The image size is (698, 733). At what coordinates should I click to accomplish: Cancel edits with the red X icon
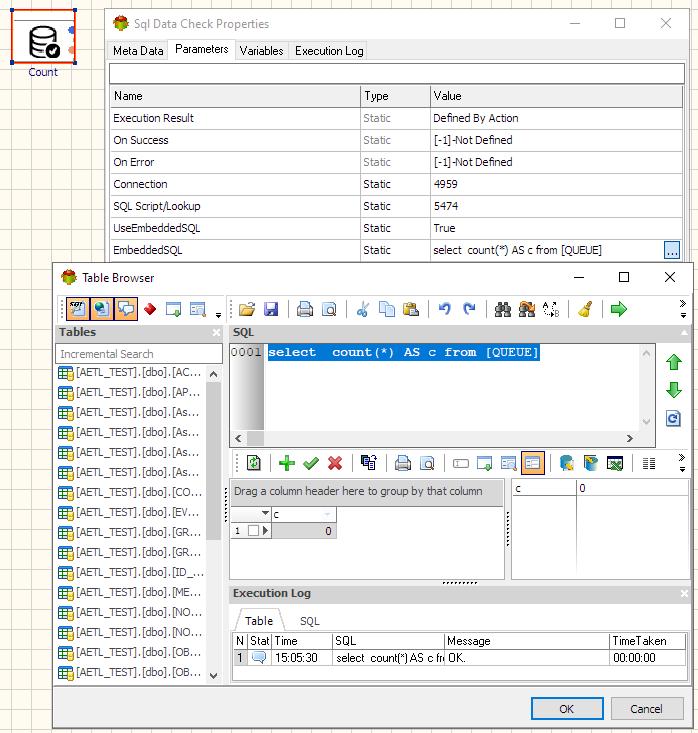[335, 463]
